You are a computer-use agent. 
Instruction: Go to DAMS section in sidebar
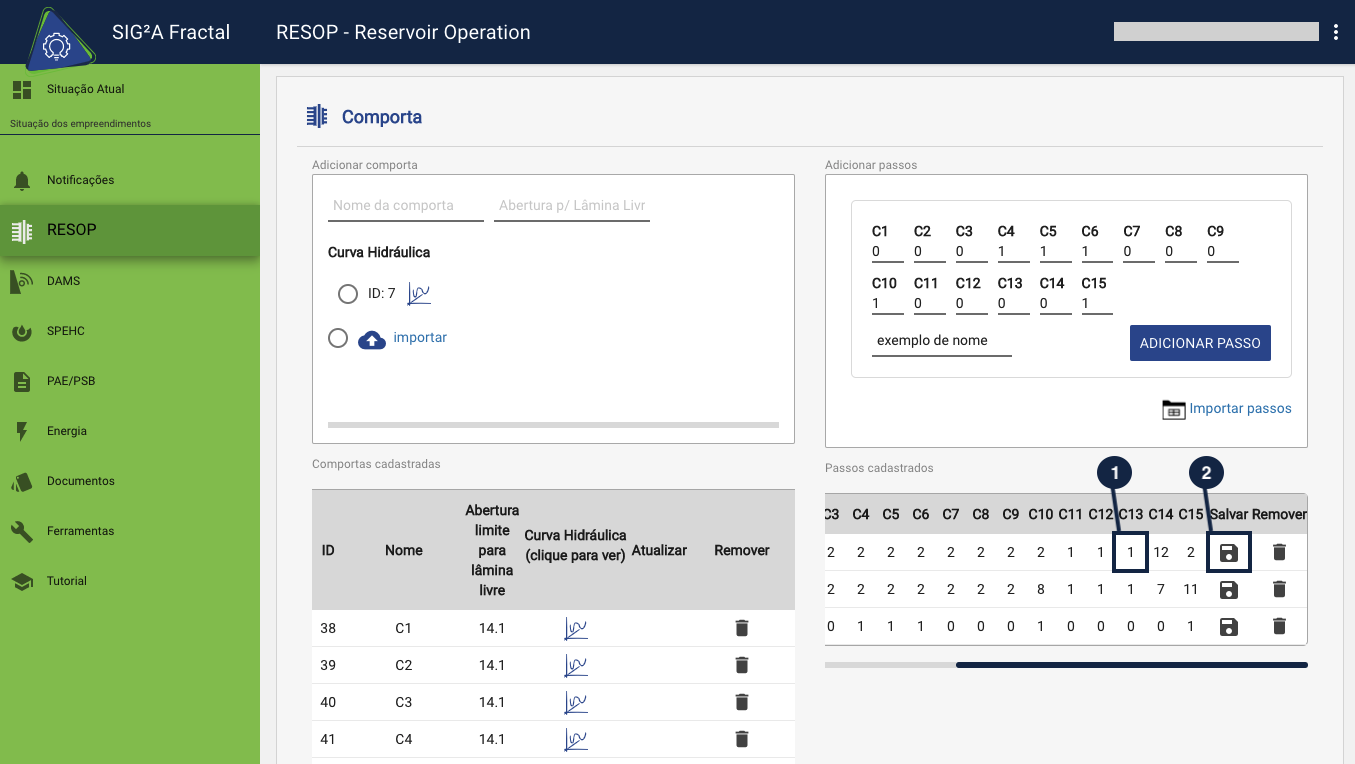pos(63,281)
